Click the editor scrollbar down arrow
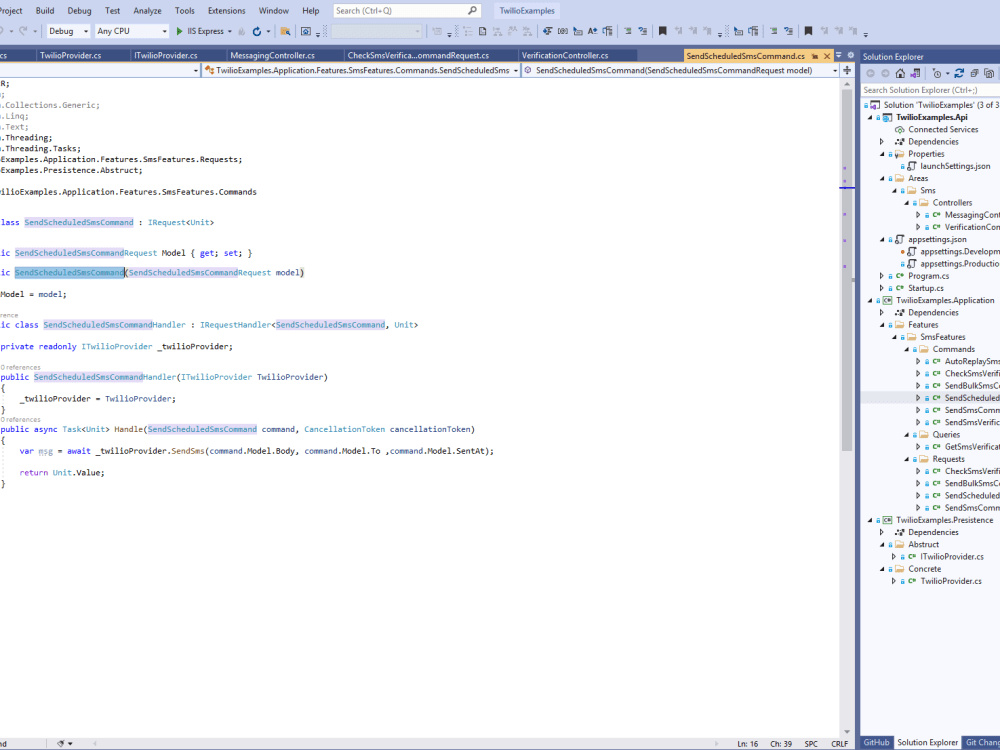 coord(847,732)
